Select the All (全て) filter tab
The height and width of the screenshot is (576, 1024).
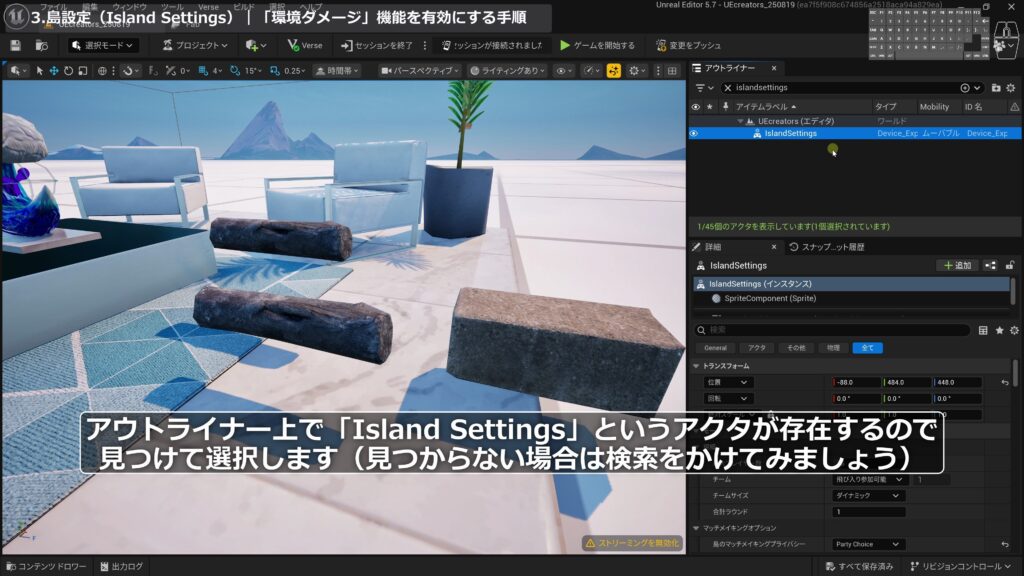[x=867, y=348]
